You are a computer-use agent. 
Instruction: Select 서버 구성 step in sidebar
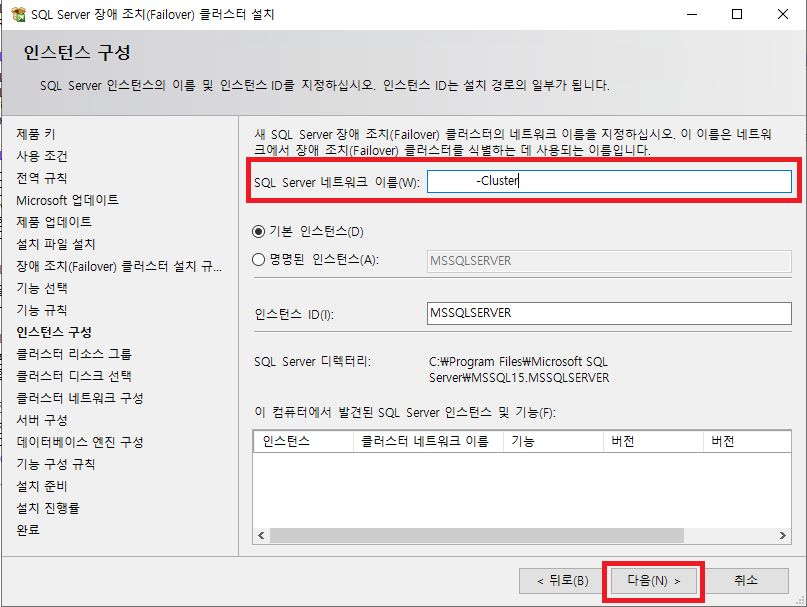(x=42, y=420)
